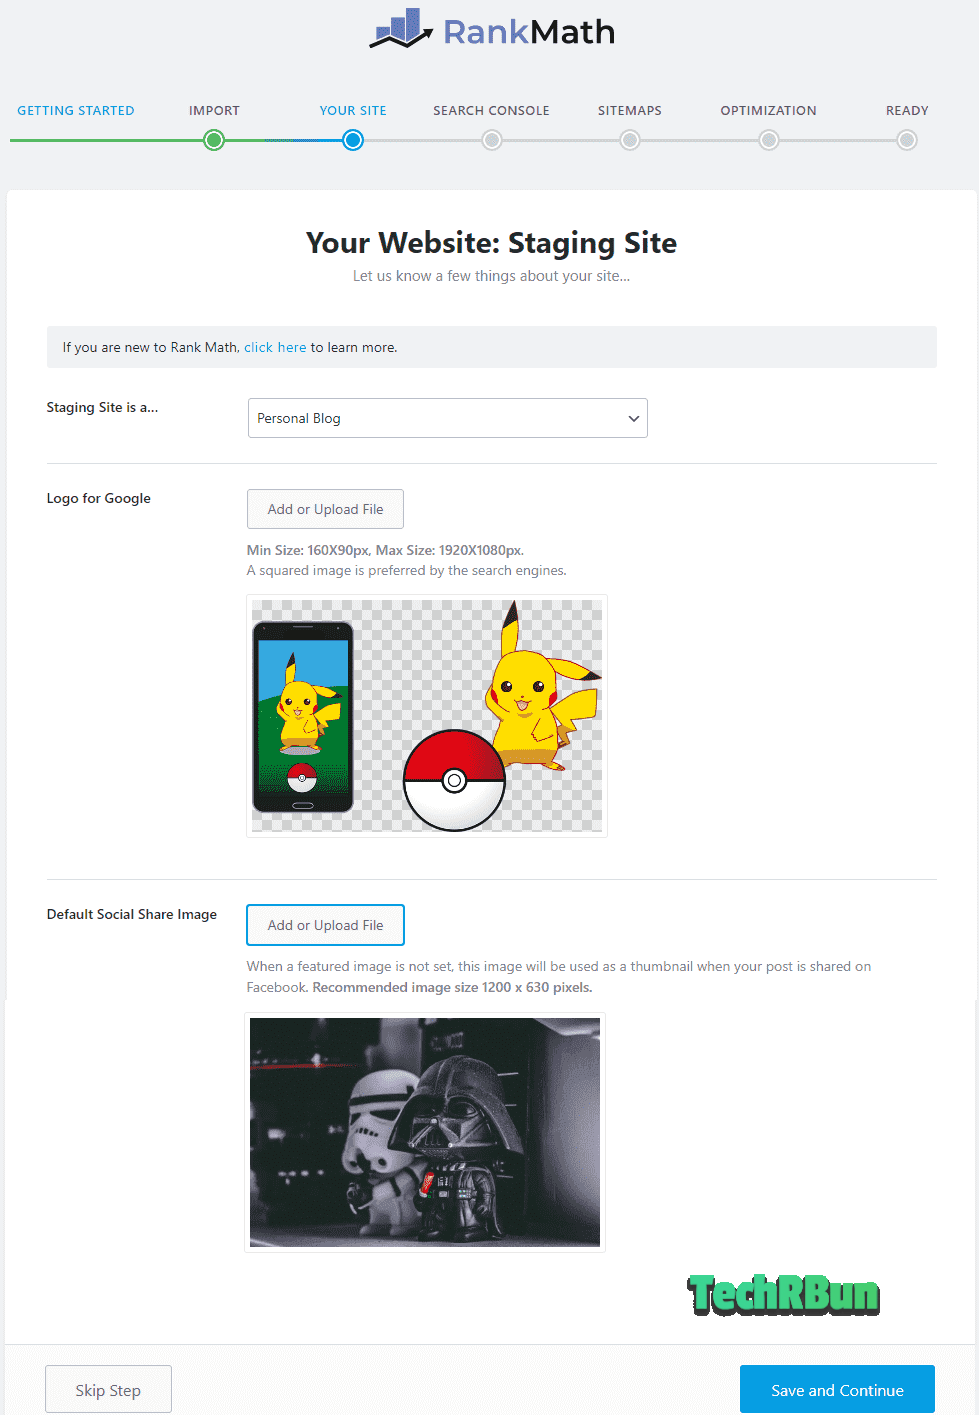
Task: Click Save and Continue button
Action: tap(837, 1390)
